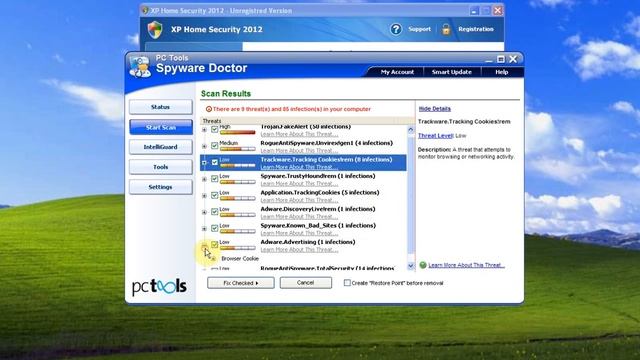Open the Settings section
Screen dimensions: 640x360
click(x=161, y=187)
